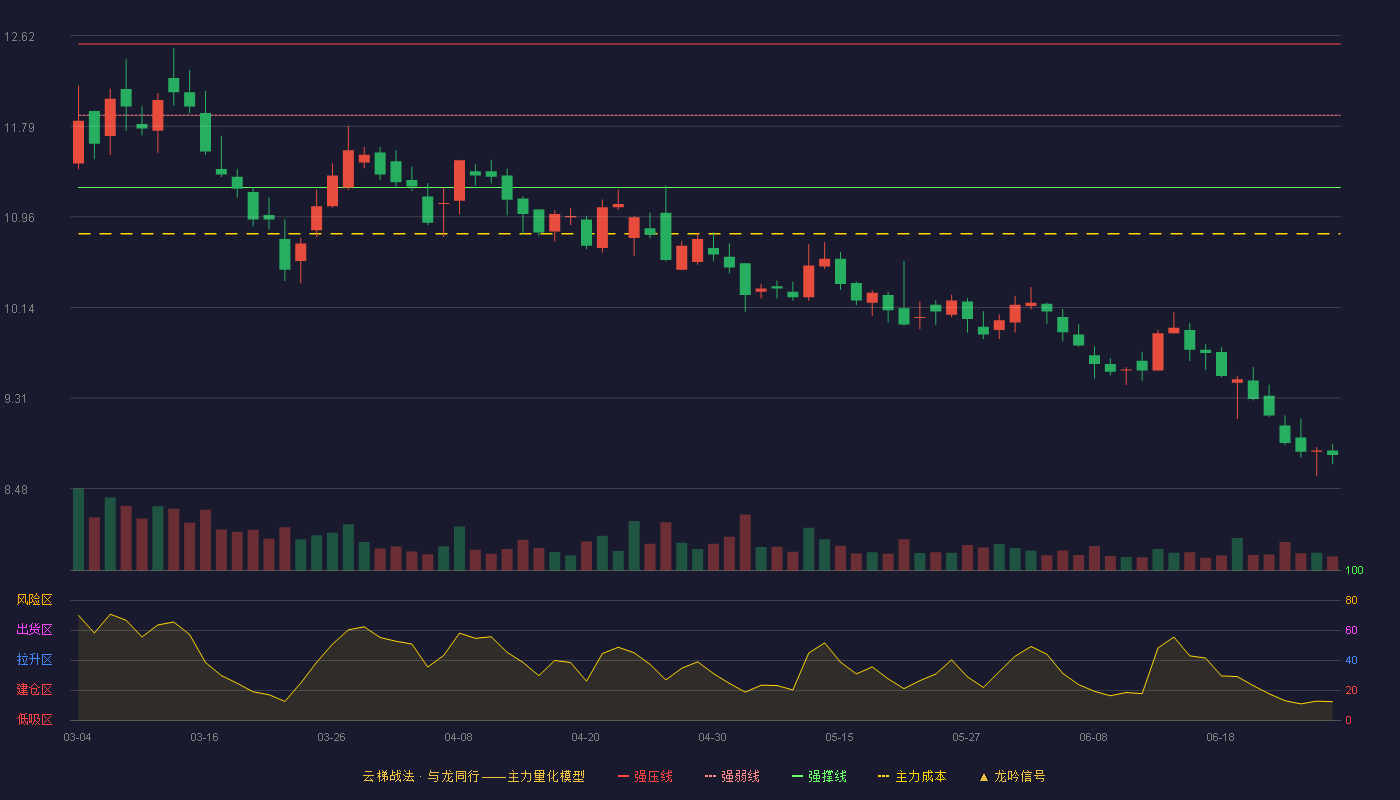The image size is (1400, 800).
Task: Select the 建仓区 zone label
Action: point(34,690)
